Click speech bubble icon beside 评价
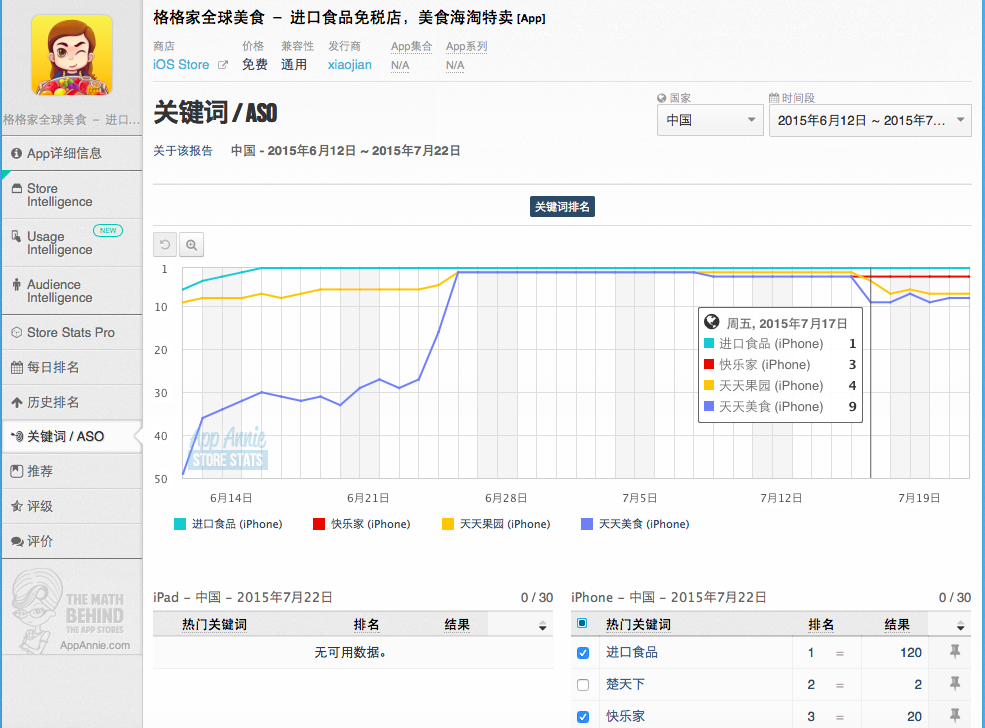The width and height of the screenshot is (985, 728). click(17, 541)
